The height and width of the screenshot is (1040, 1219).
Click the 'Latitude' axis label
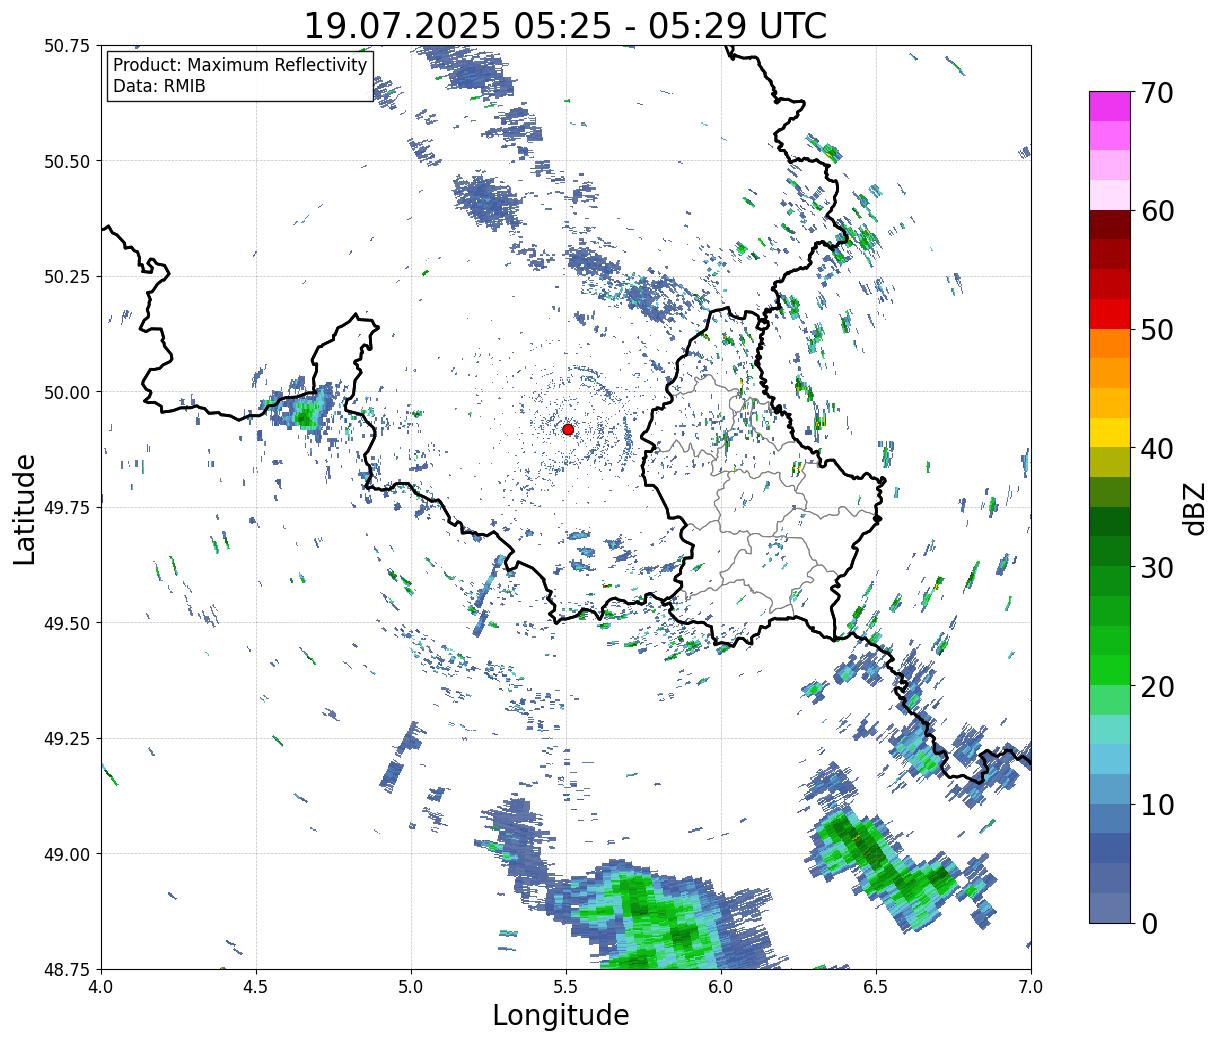25,508
